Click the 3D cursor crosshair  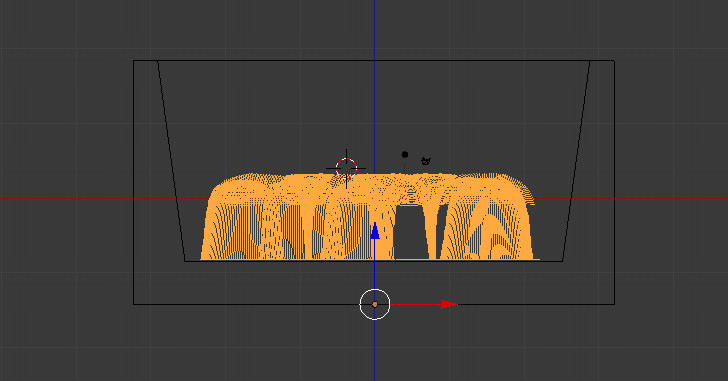click(x=346, y=168)
